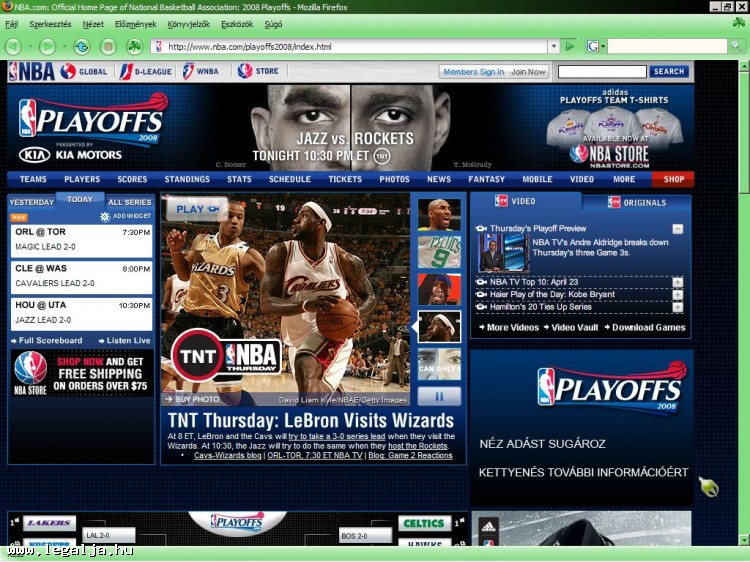Click the NBA site Search button

[x=668, y=72]
